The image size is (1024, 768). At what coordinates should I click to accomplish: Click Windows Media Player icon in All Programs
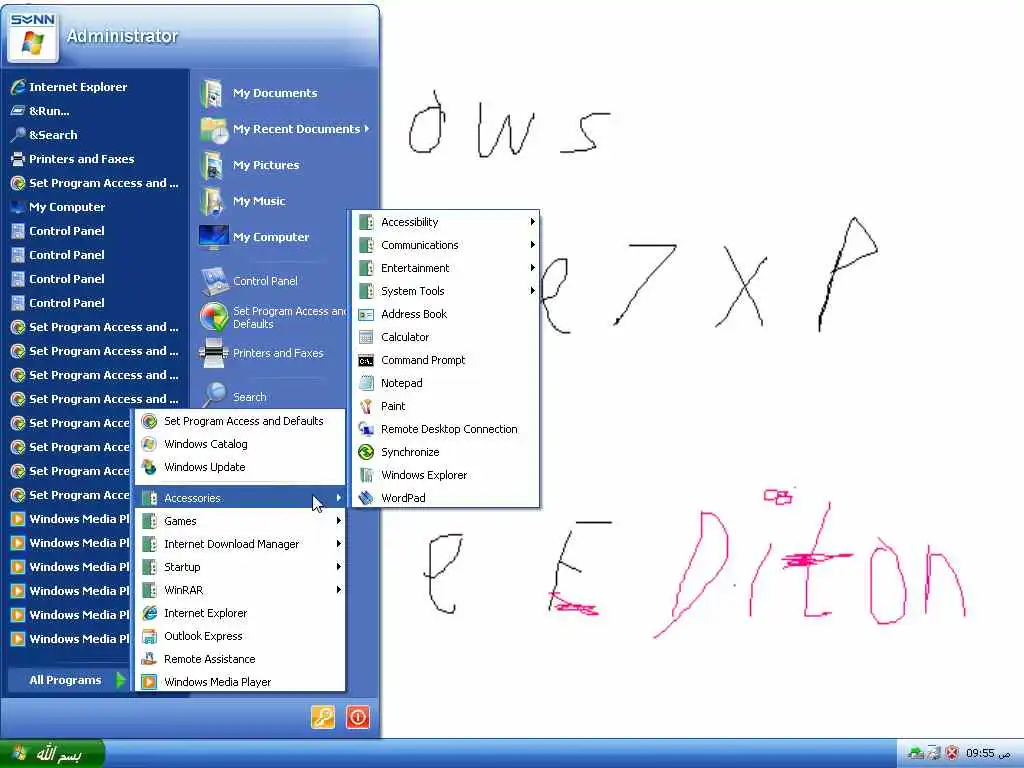tap(150, 682)
